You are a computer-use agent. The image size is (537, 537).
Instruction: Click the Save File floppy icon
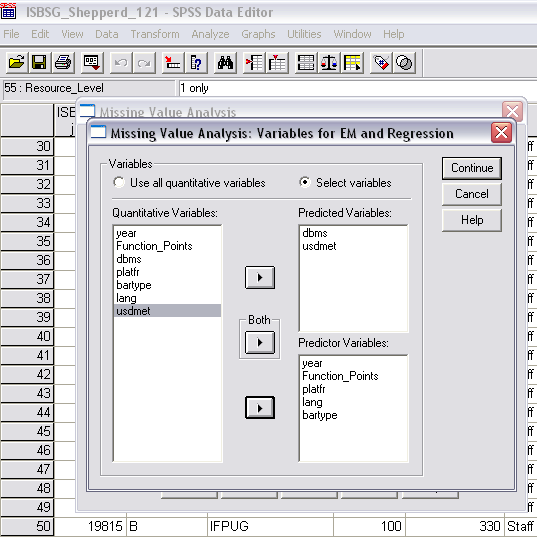coord(39,63)
